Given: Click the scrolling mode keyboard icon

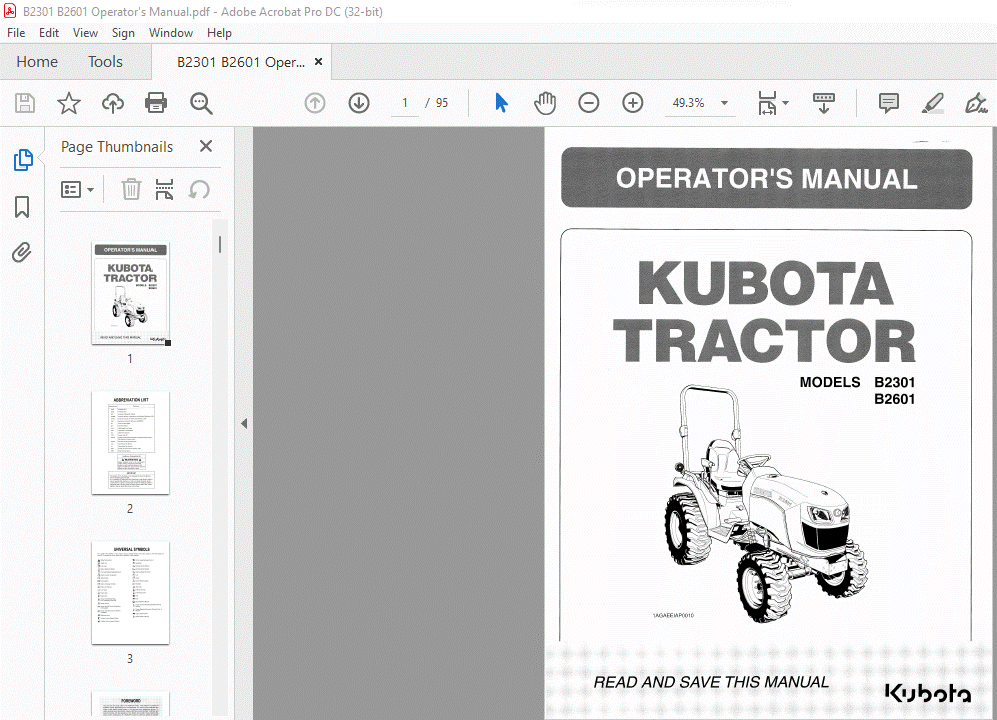Looking at the screenshot, I should click(823, 103).
